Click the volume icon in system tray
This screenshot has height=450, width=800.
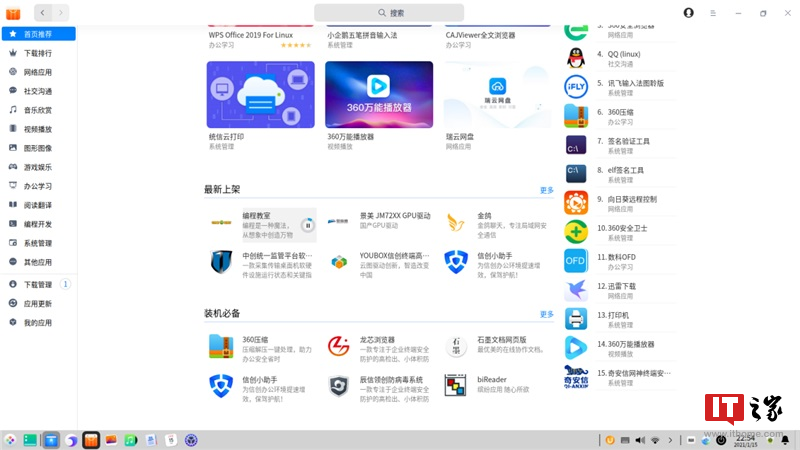click(x=640, y=440)
